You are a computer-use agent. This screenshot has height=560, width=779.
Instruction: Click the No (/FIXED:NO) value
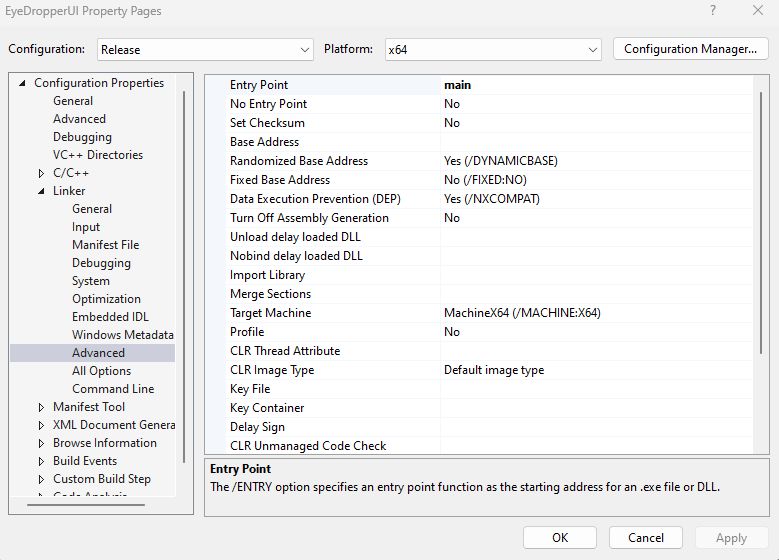[x=485, y=180]
